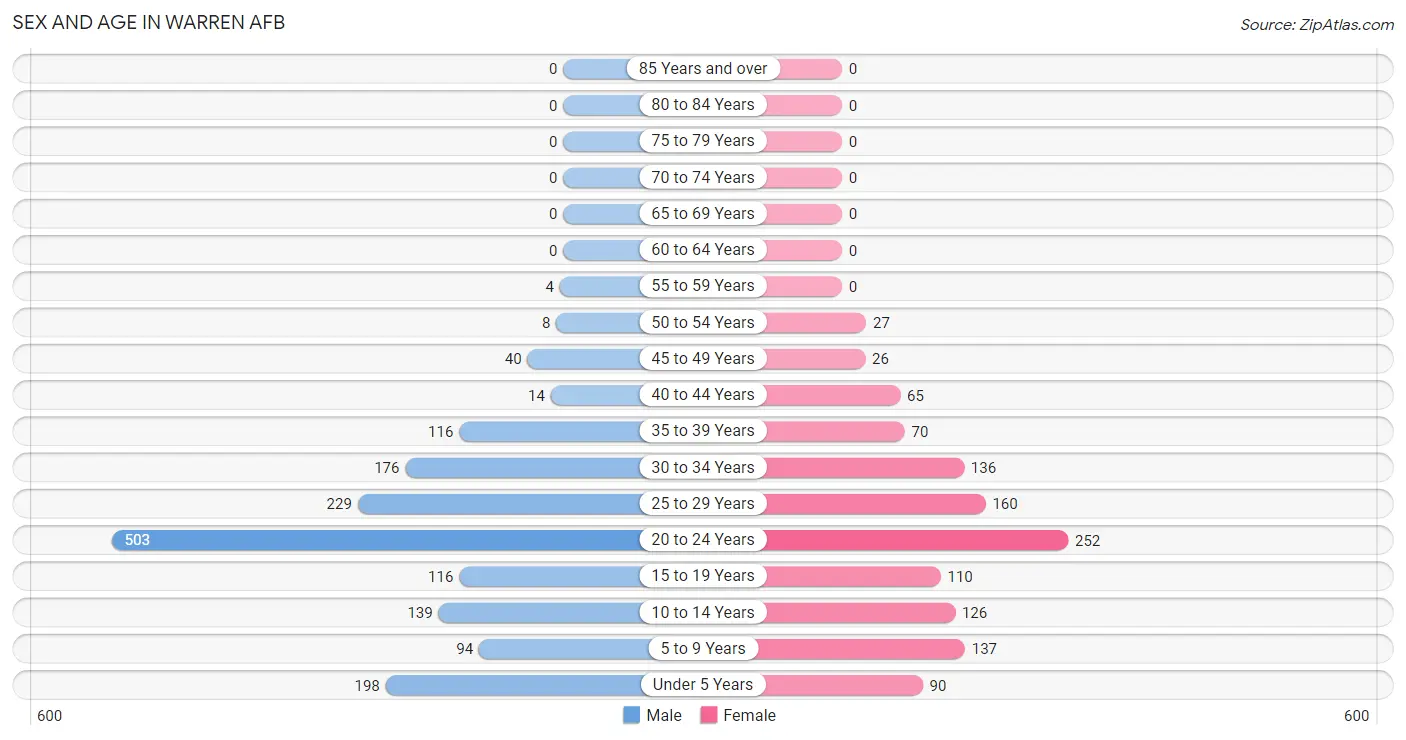Toggle the Male series legend label
The height and width of the screenshot is (740, 1406).
tap(664, 715)
